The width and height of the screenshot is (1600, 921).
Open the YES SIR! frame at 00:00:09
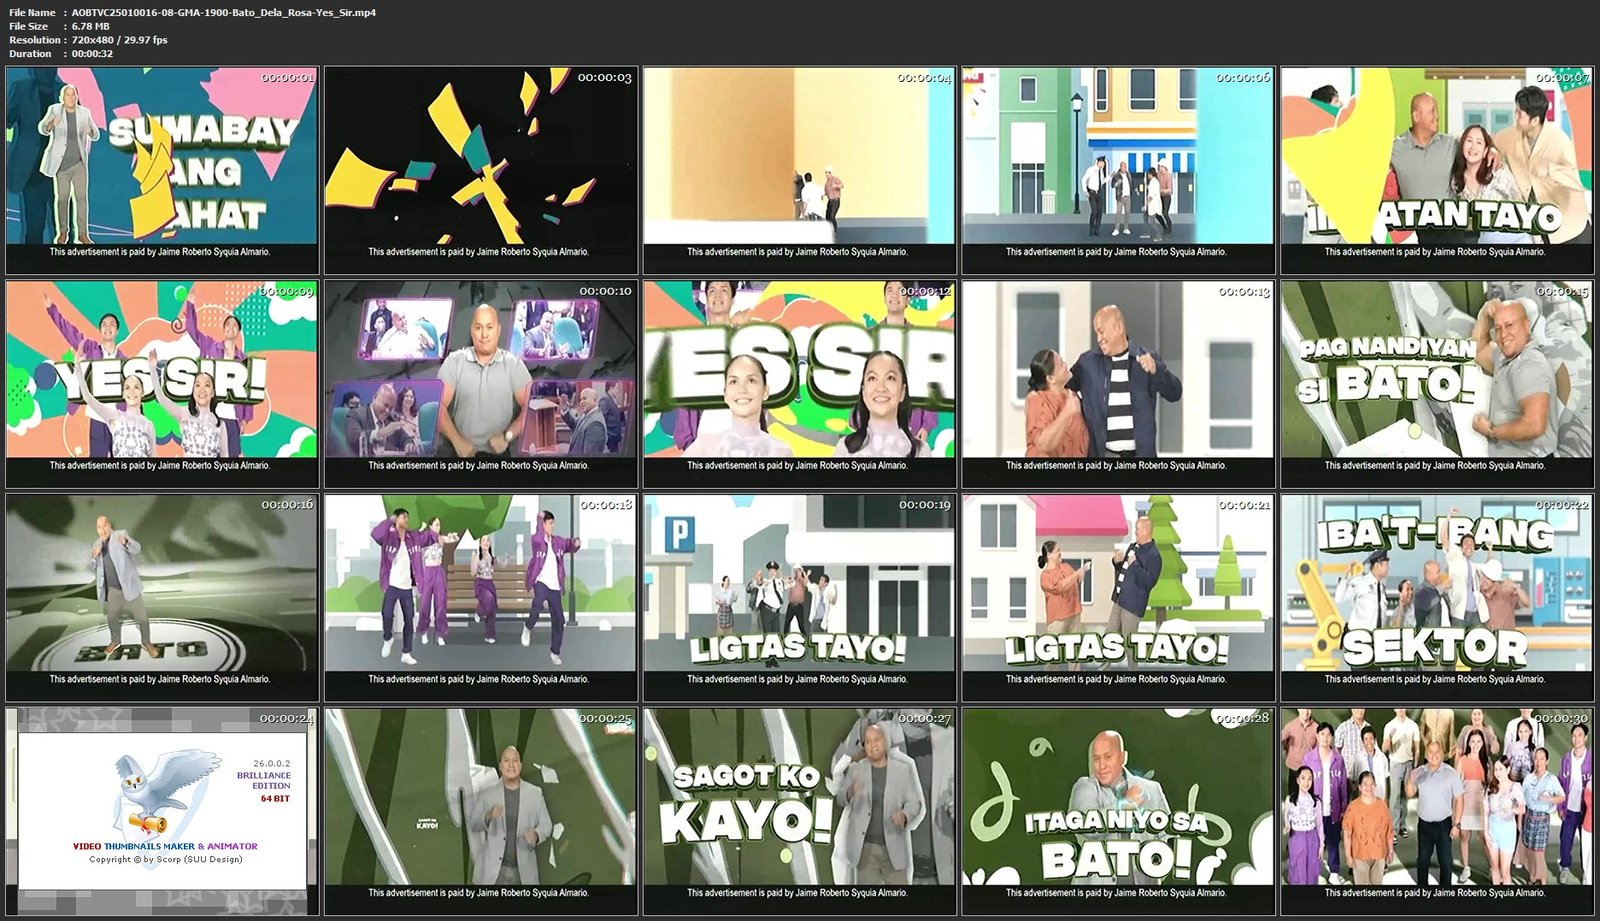pyautogui.click(x=162, y=384)
